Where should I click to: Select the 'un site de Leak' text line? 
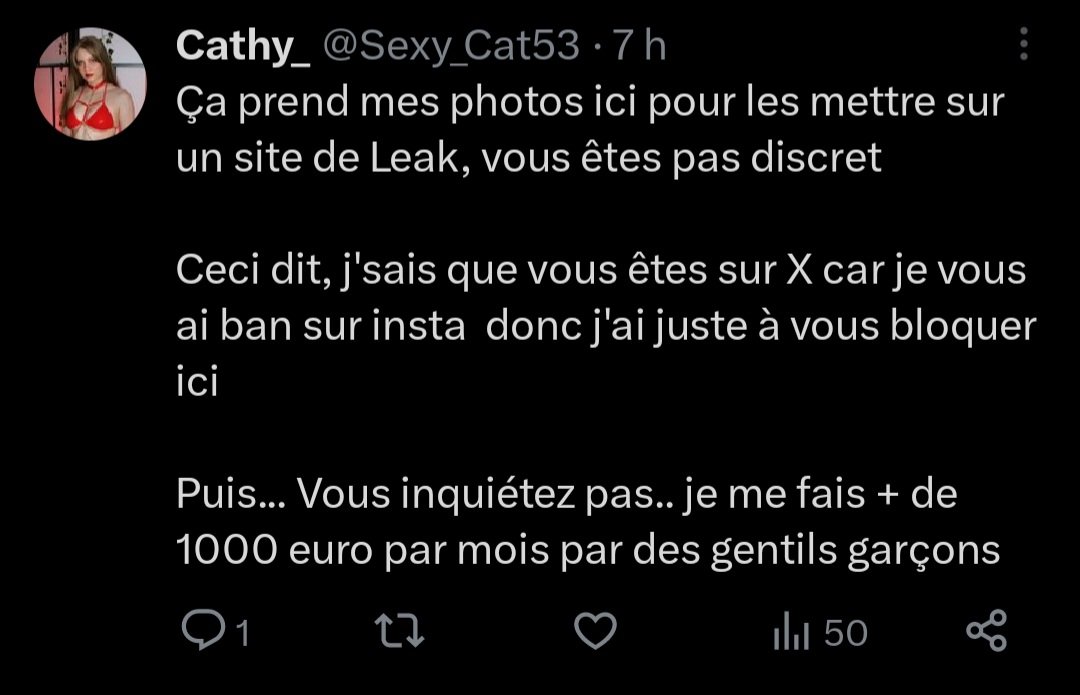pyautogui.click(x=528, y=158)
